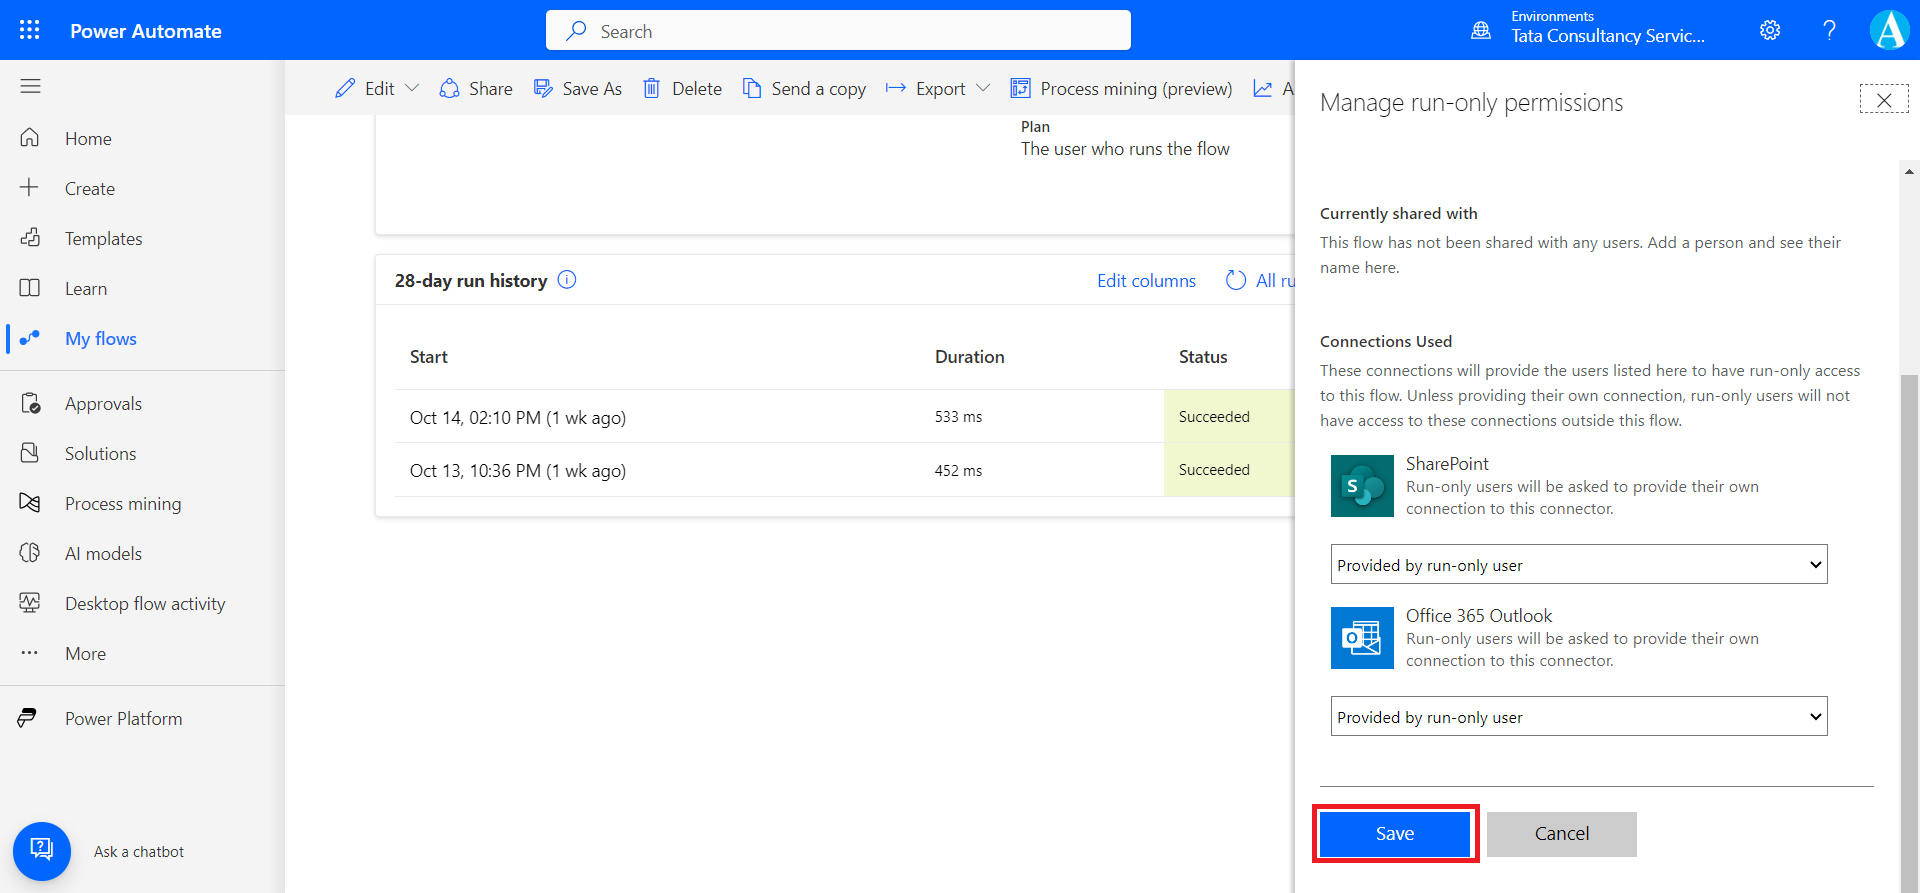This screenshot has height=893, width=1920.
Task: Expand the SharePoint connection dropdown
Action: [1578, 565]
